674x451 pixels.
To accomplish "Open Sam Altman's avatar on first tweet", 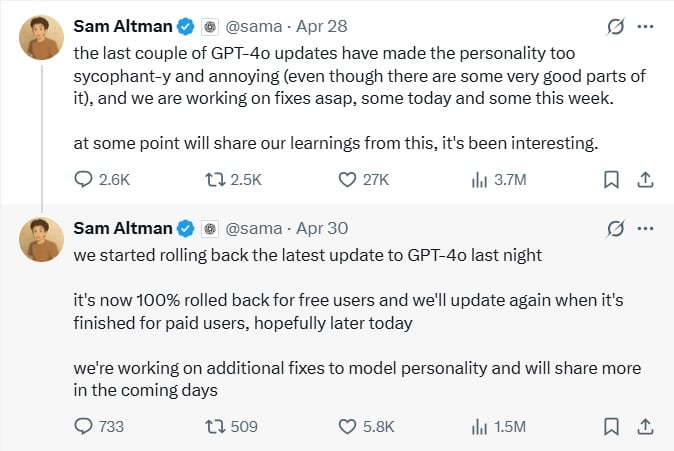I will click(41, 37).
